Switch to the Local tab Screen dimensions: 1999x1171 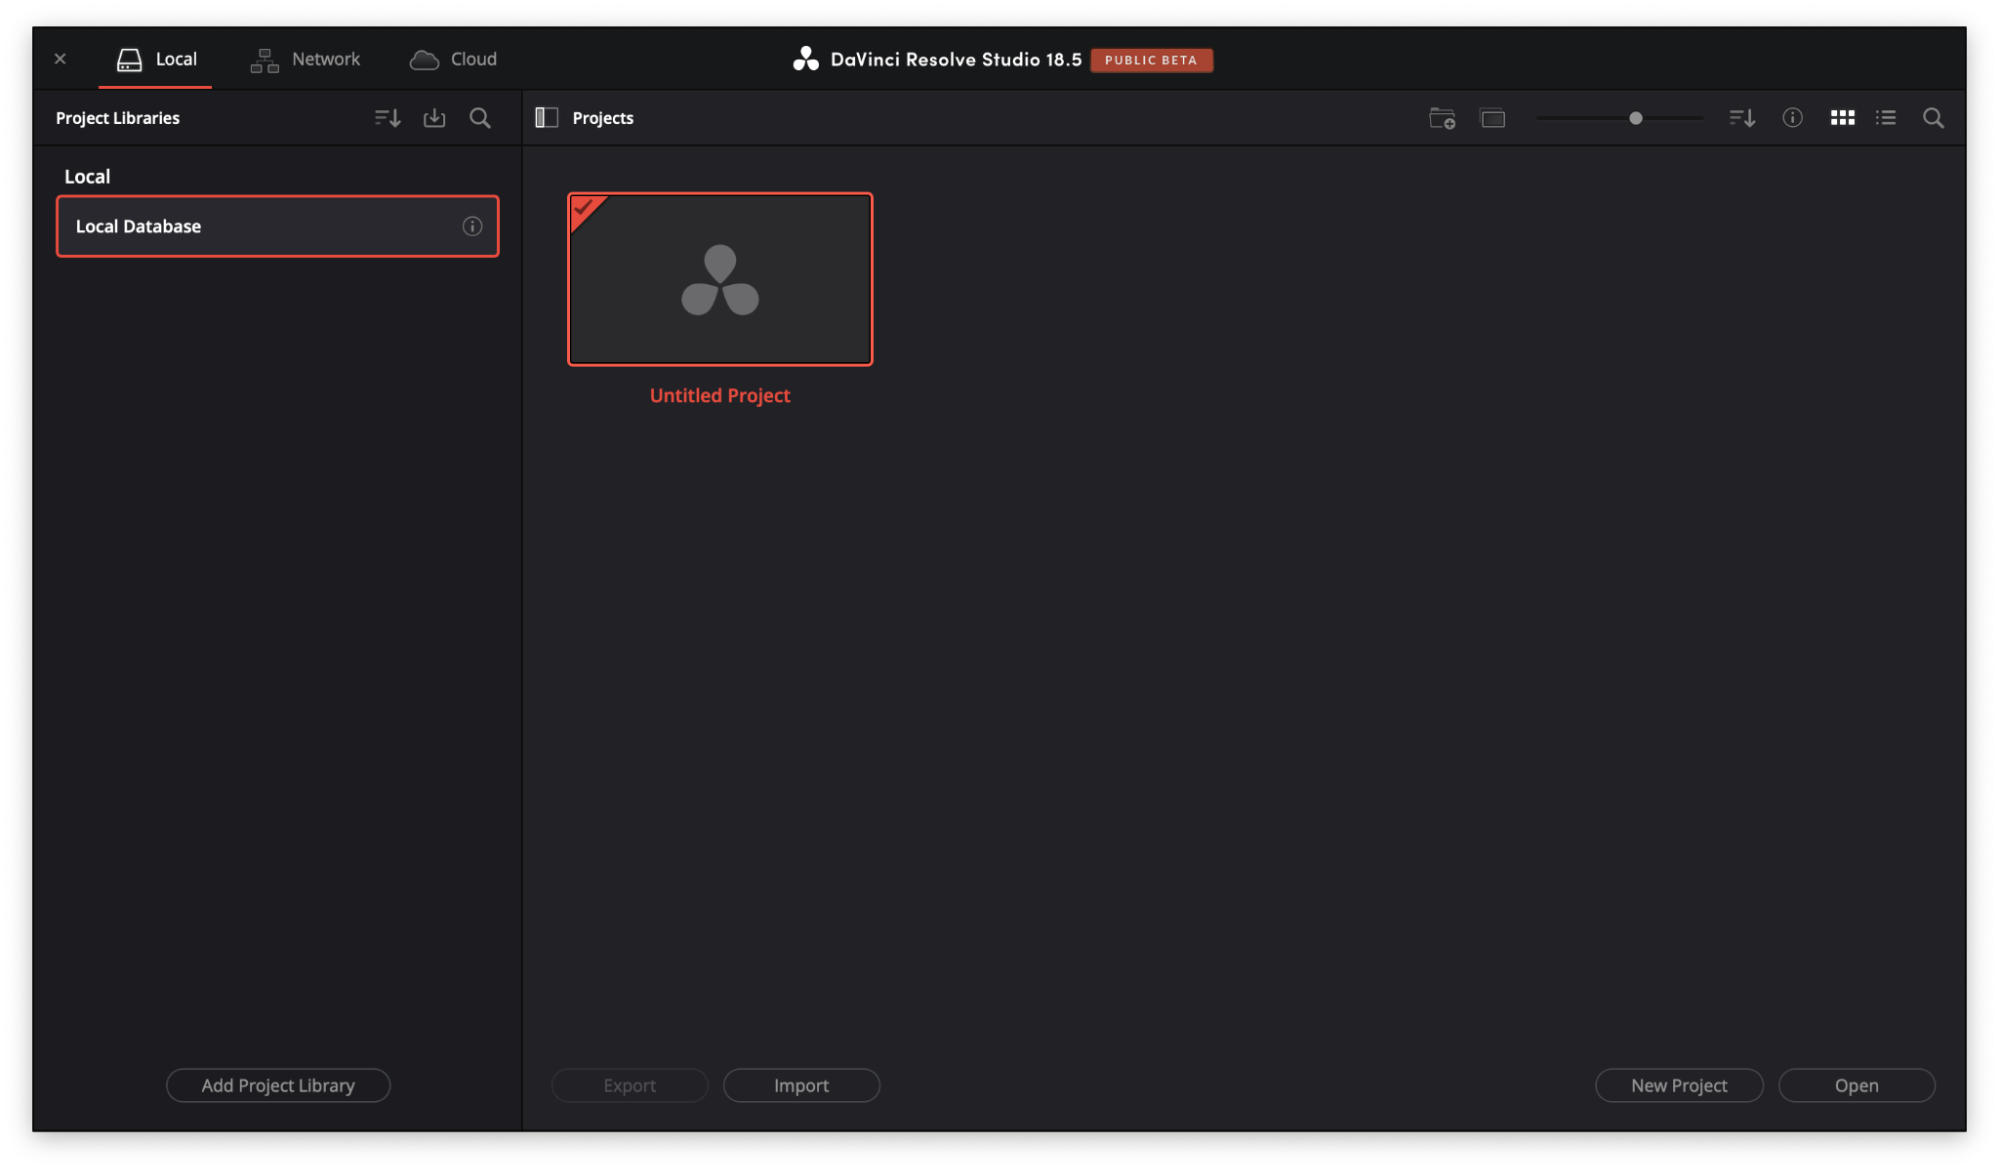pyautogui.click(x=156, y=59)
